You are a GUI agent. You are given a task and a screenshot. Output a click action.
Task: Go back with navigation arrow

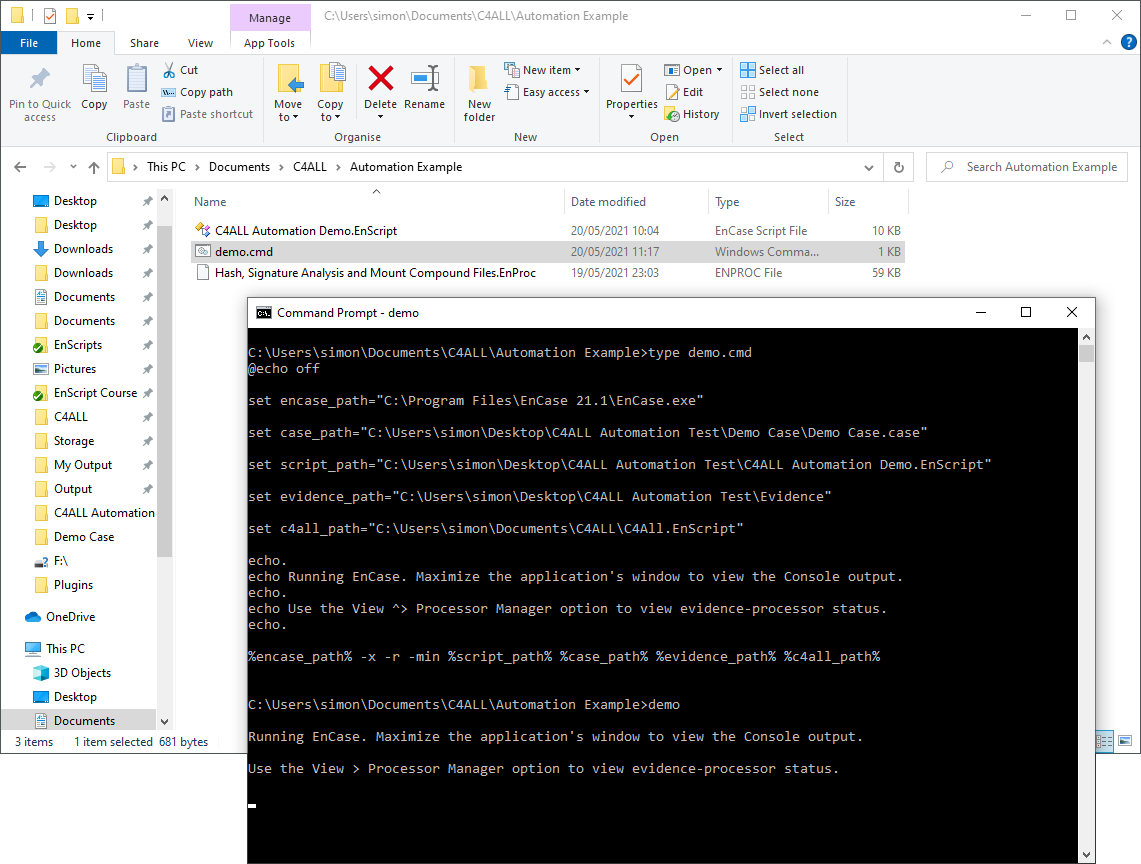pyautogui.click(x=20, y=167)
